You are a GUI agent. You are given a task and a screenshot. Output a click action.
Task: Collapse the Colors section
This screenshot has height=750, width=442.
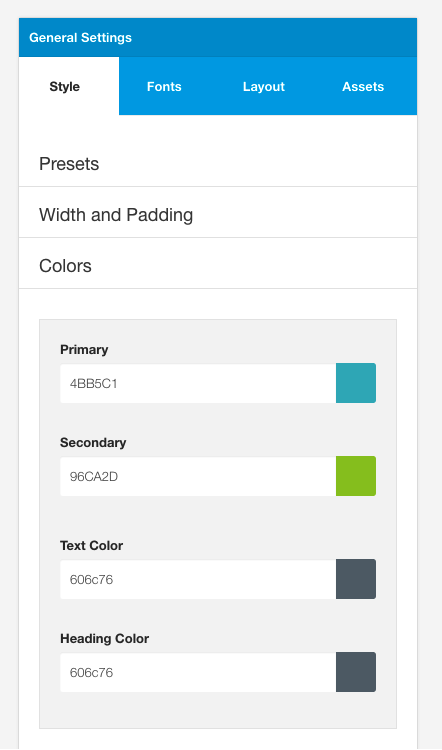pos(218,266)
